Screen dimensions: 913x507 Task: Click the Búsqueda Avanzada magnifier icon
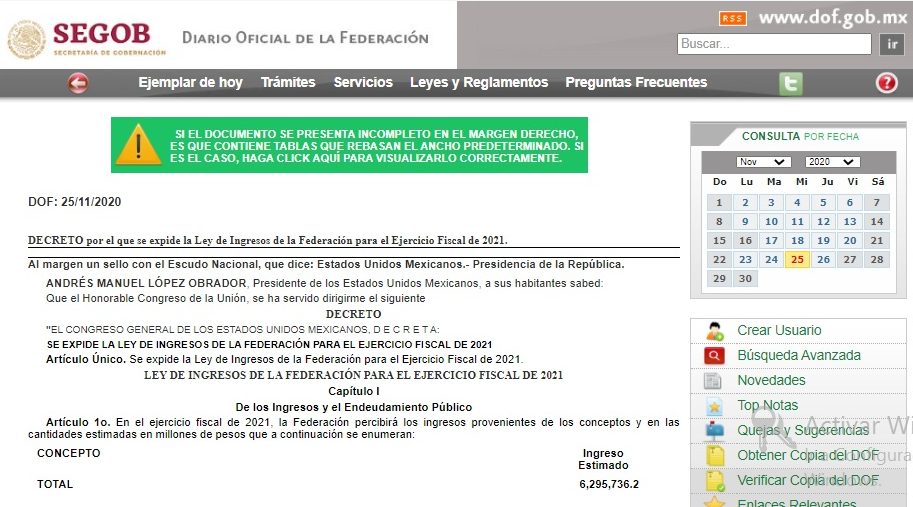click(x=714, y=356)
